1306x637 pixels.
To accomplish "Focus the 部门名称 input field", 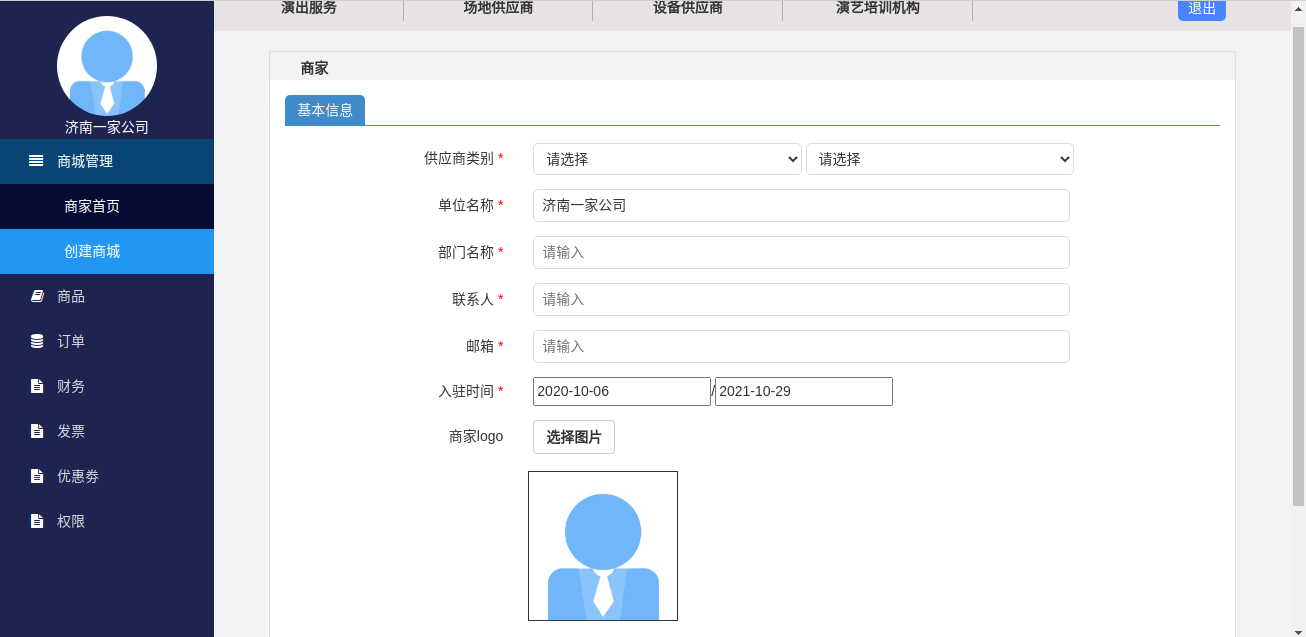I will pos(801,252).
